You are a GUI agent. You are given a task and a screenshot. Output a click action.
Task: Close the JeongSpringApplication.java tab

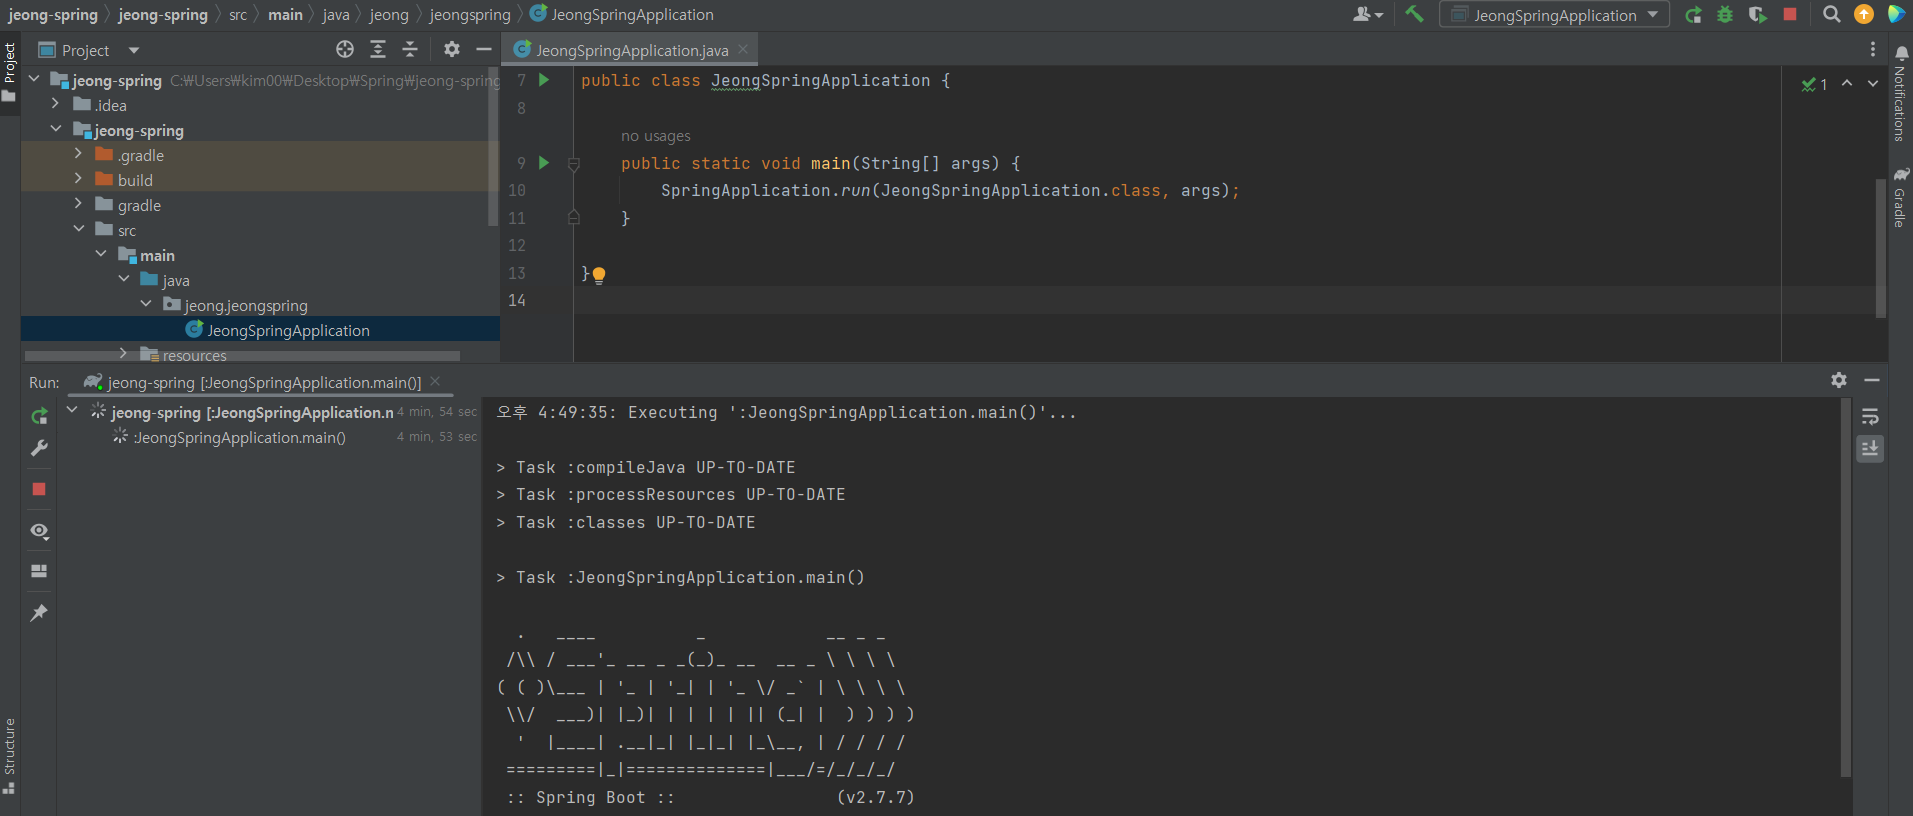click(x=743, y=49)
